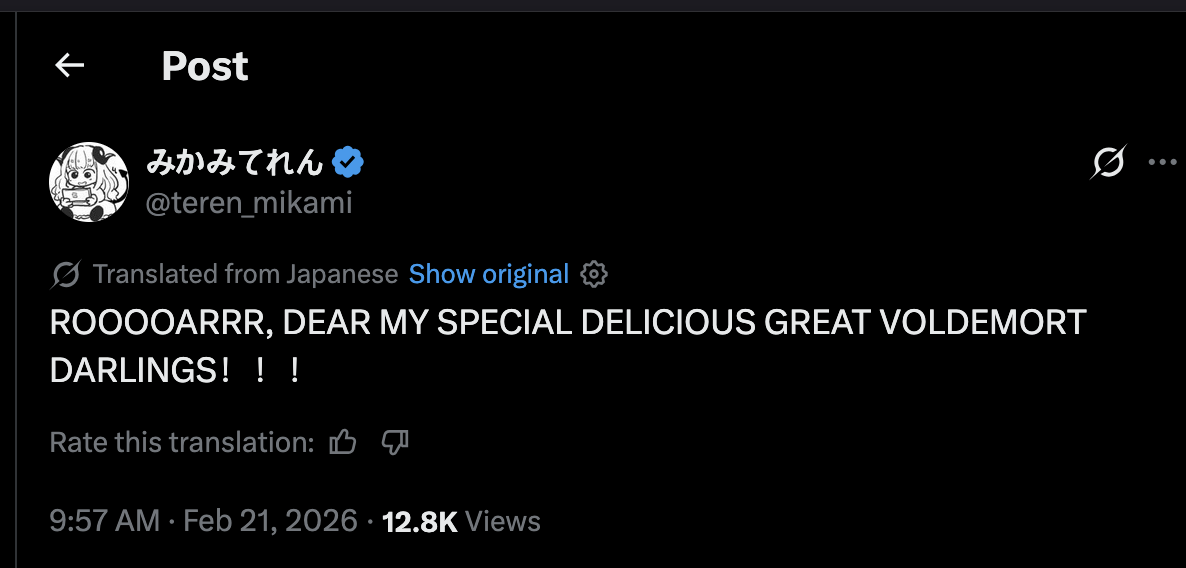Click the Rate this translation label
The height and width of the screenshot is (568, 1186).
click(182, 442)
